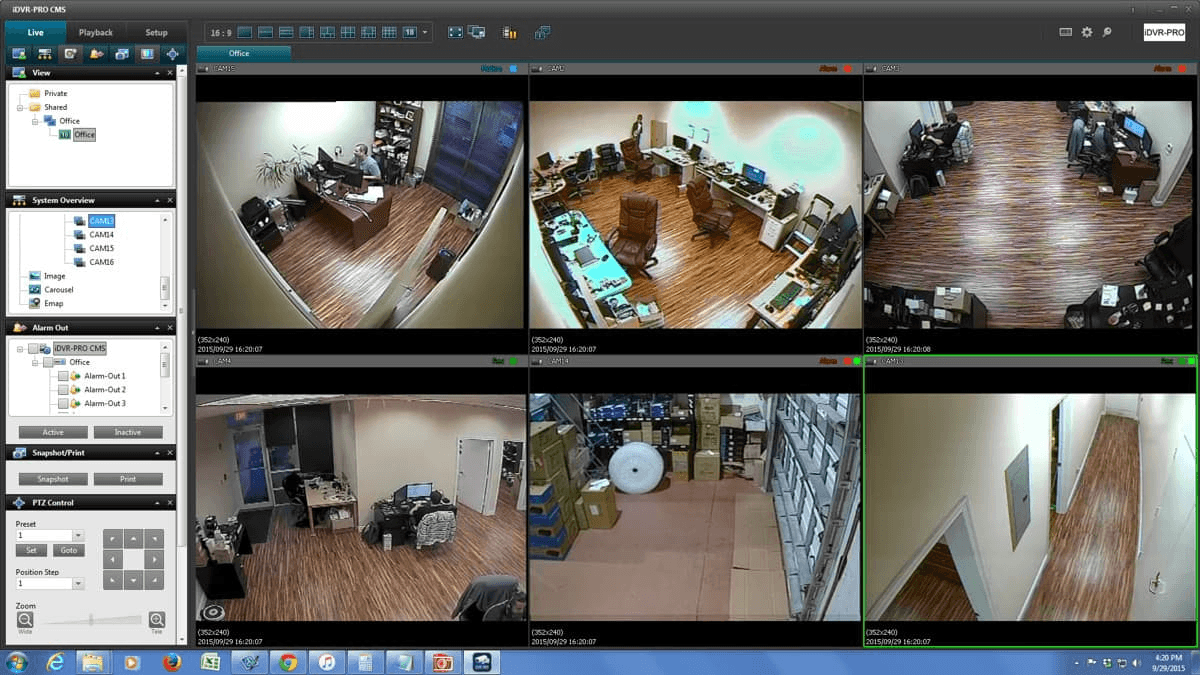
Task: Select the single camera view layout
Action: [x=242, y=32]
